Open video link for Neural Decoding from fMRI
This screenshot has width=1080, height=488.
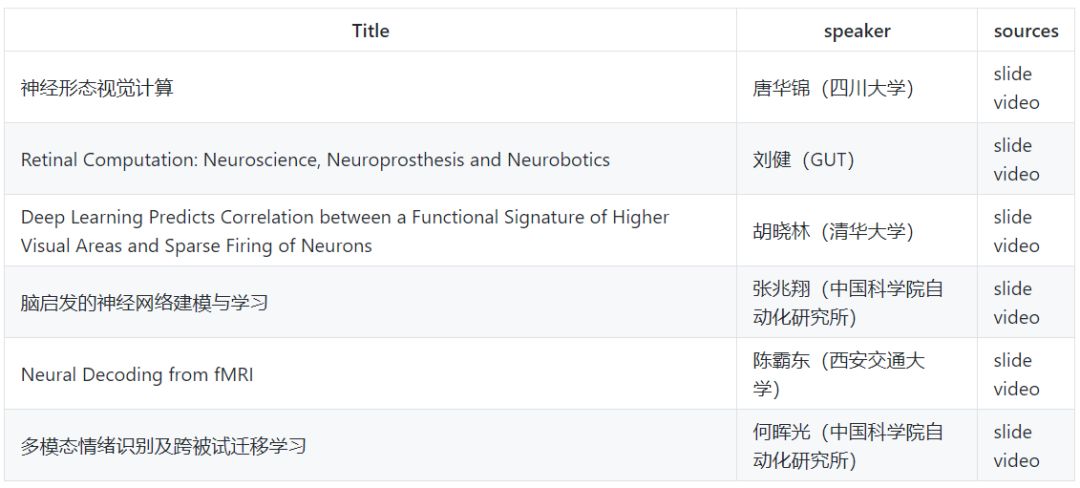click(1016, 389)
